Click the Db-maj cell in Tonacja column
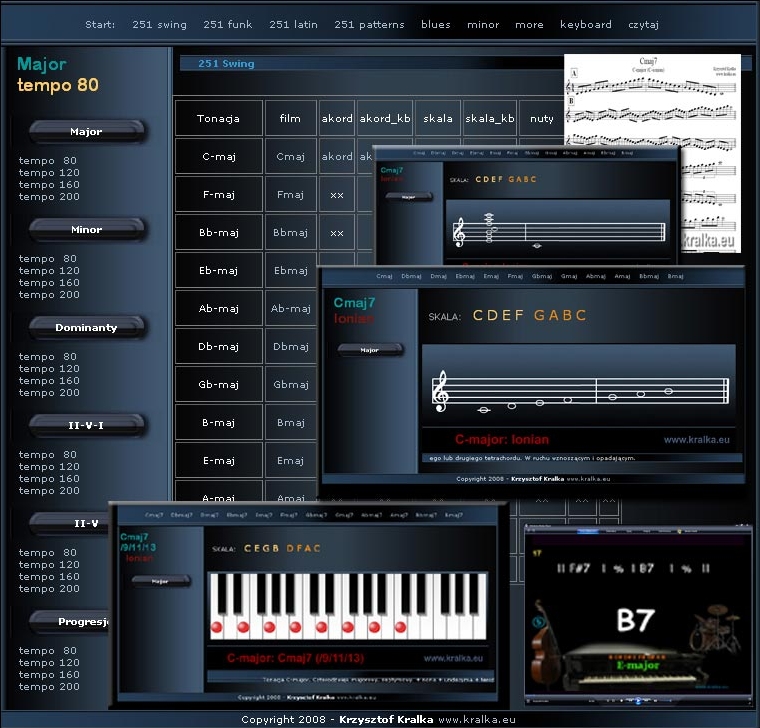The height and width of the screenshot is (728, 760). point(219,347)
